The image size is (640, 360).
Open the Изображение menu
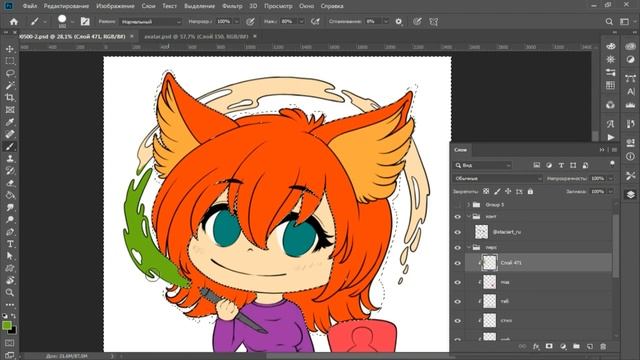(116, 6)
